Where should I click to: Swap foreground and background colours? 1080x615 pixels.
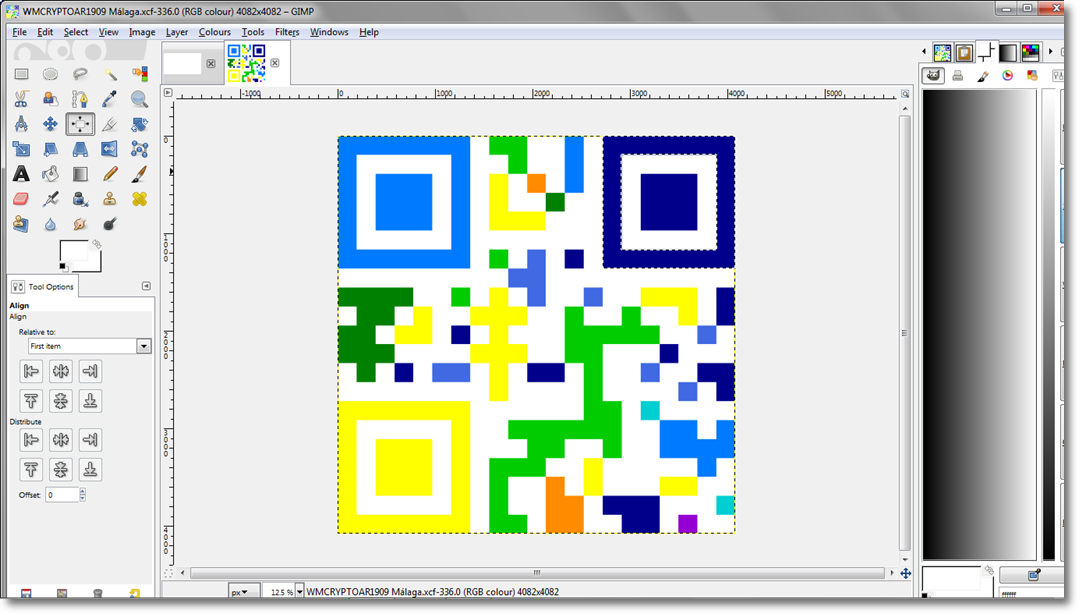pyautogui.click(x=97, y=244)
